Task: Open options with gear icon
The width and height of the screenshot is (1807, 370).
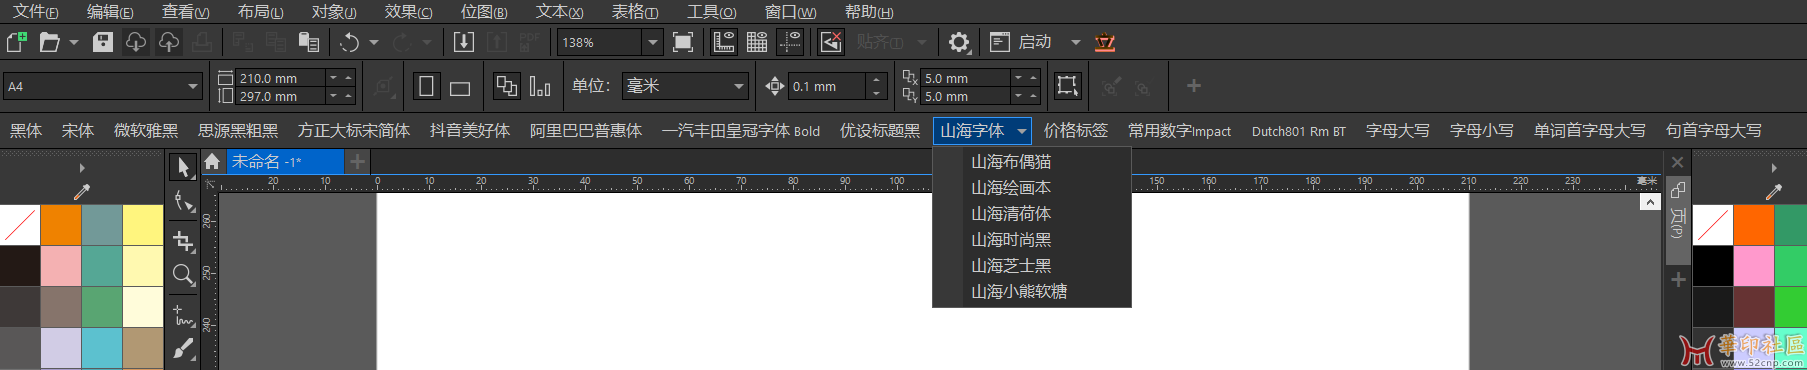Action: [959, 42]
